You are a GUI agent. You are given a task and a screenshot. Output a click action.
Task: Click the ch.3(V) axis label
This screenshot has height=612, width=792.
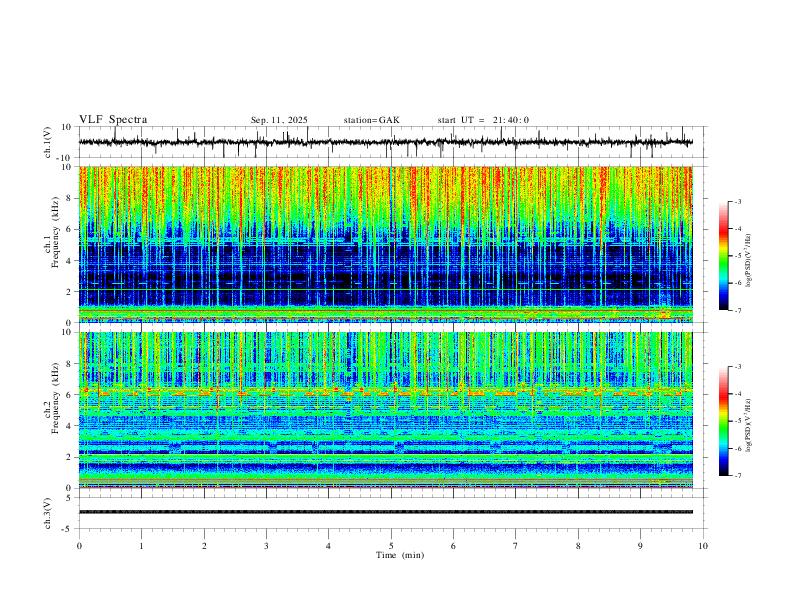click(48, 513)
